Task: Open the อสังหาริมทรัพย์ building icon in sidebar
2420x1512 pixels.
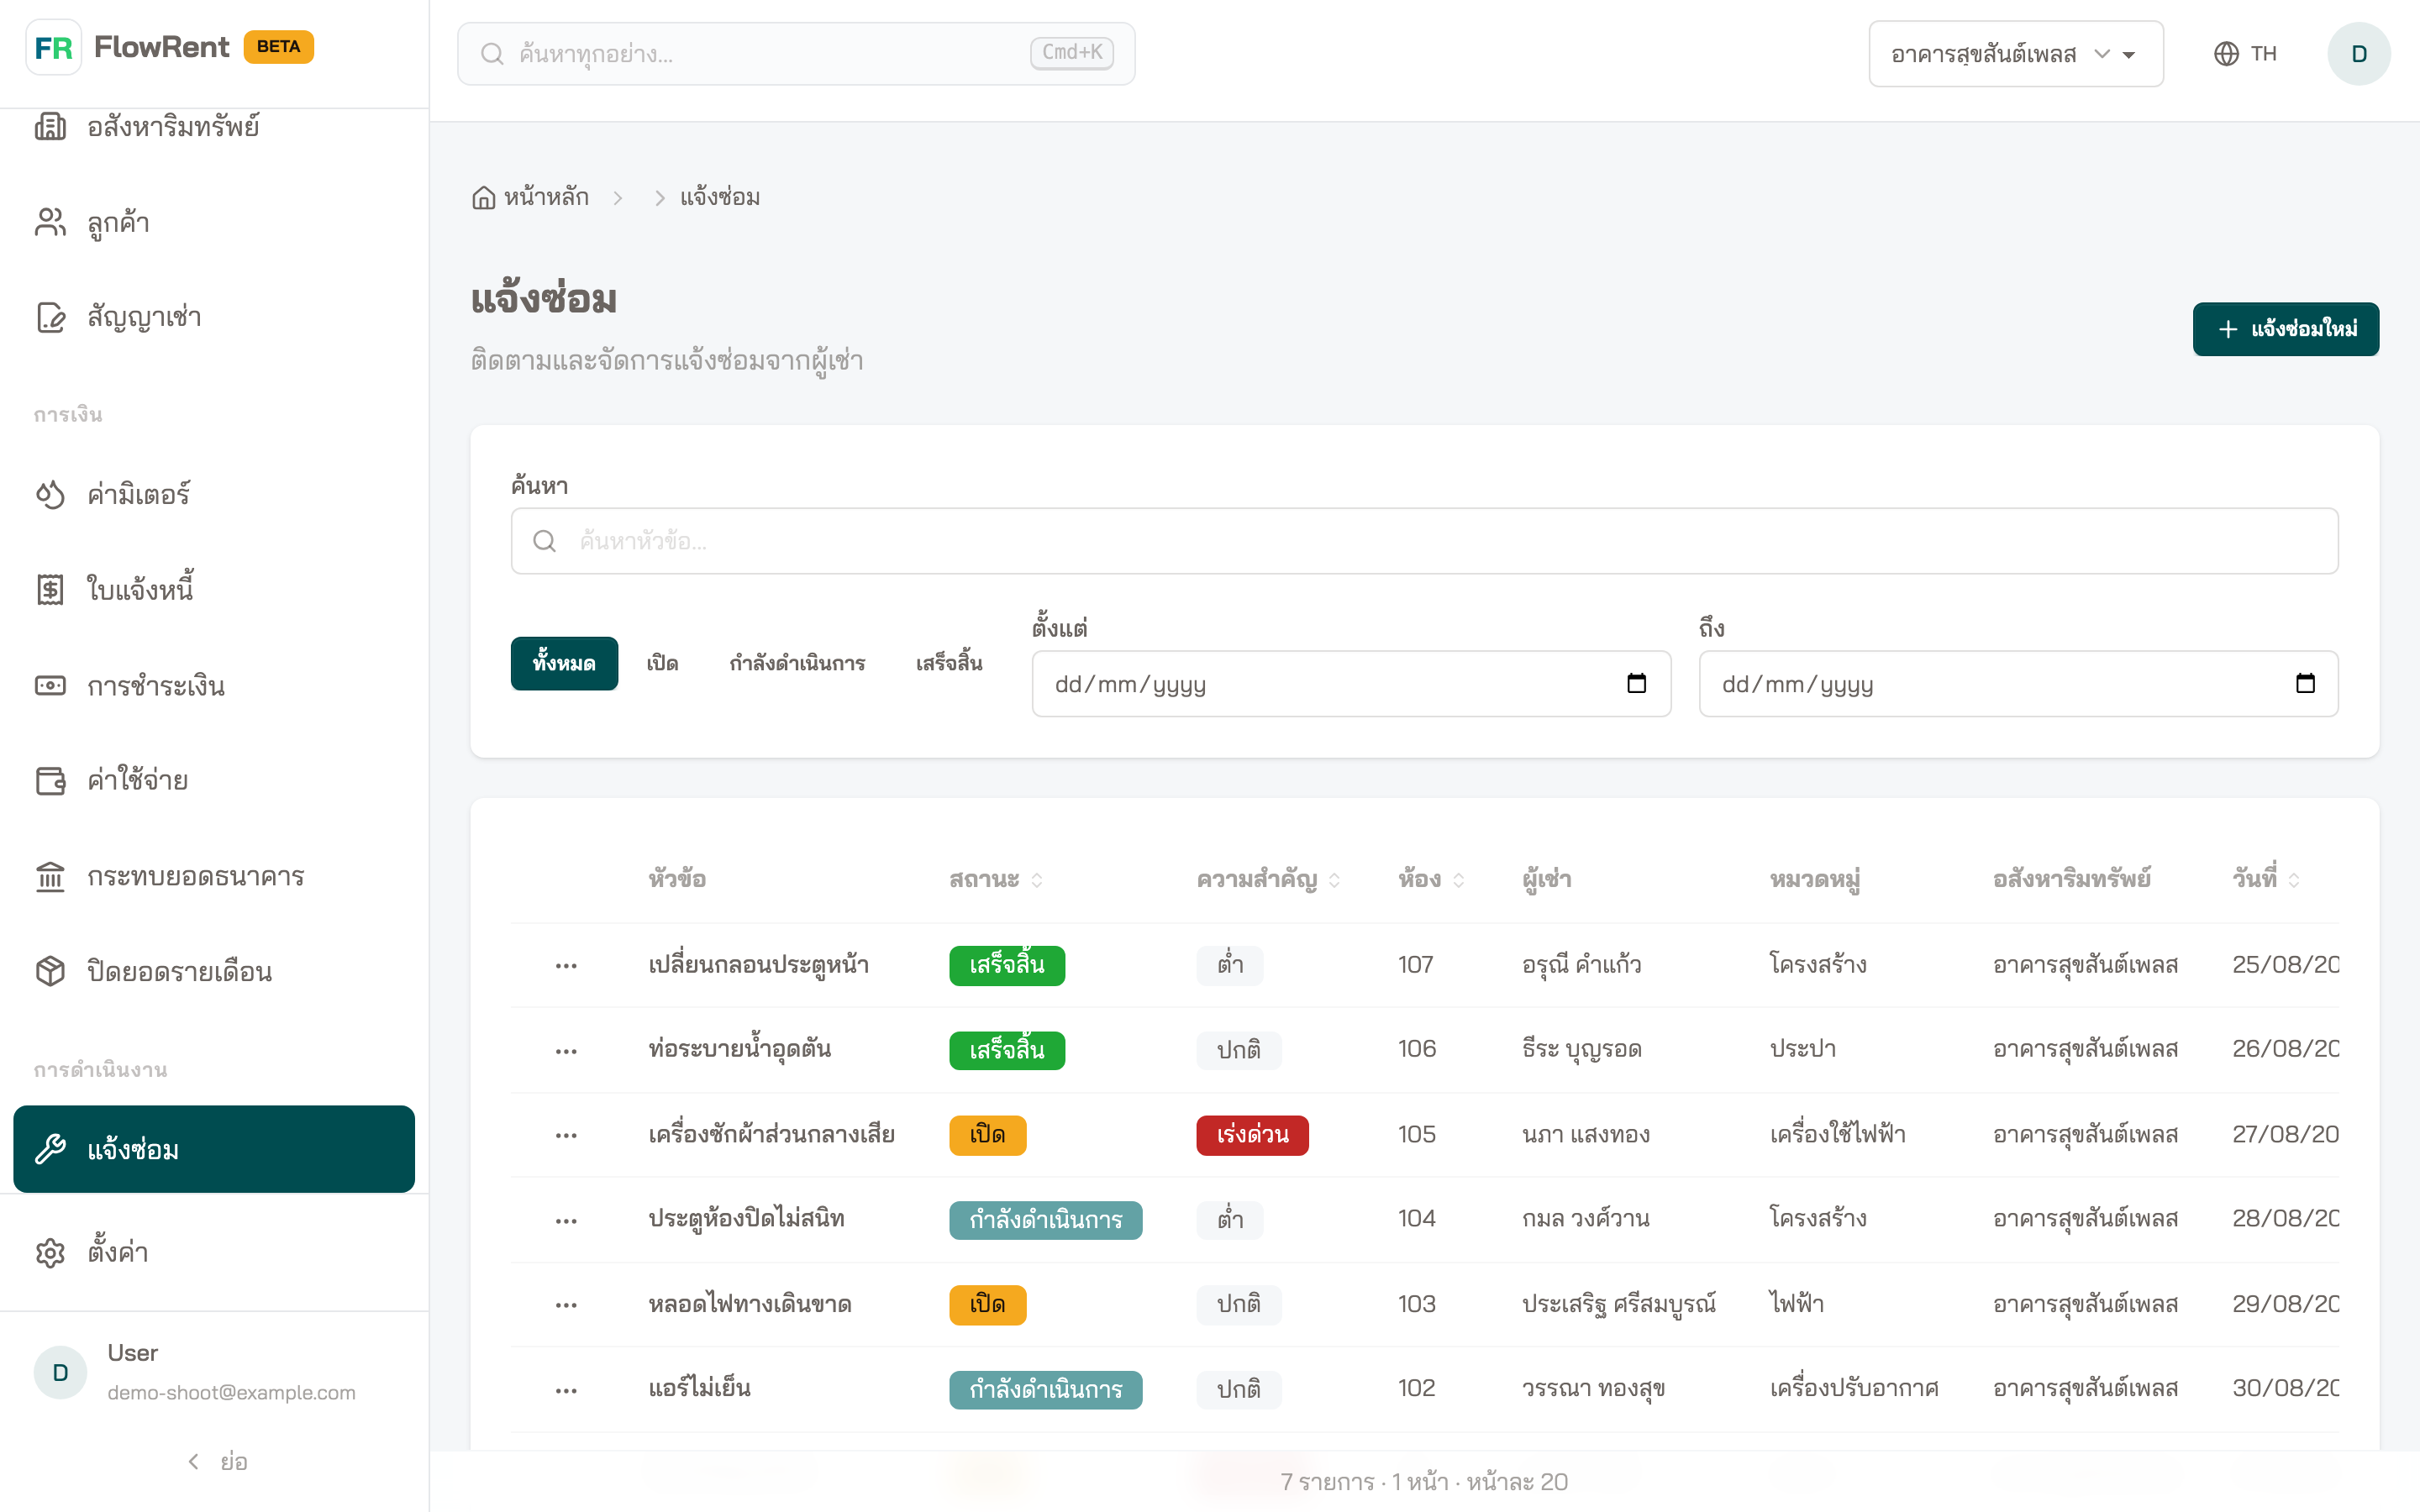Action: tap(50, 127)
